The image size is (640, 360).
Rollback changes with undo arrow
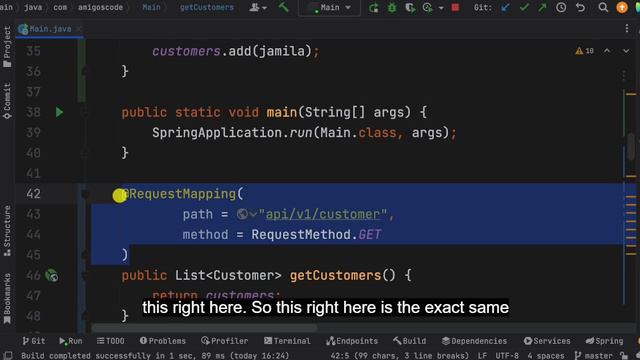[580, 7]
